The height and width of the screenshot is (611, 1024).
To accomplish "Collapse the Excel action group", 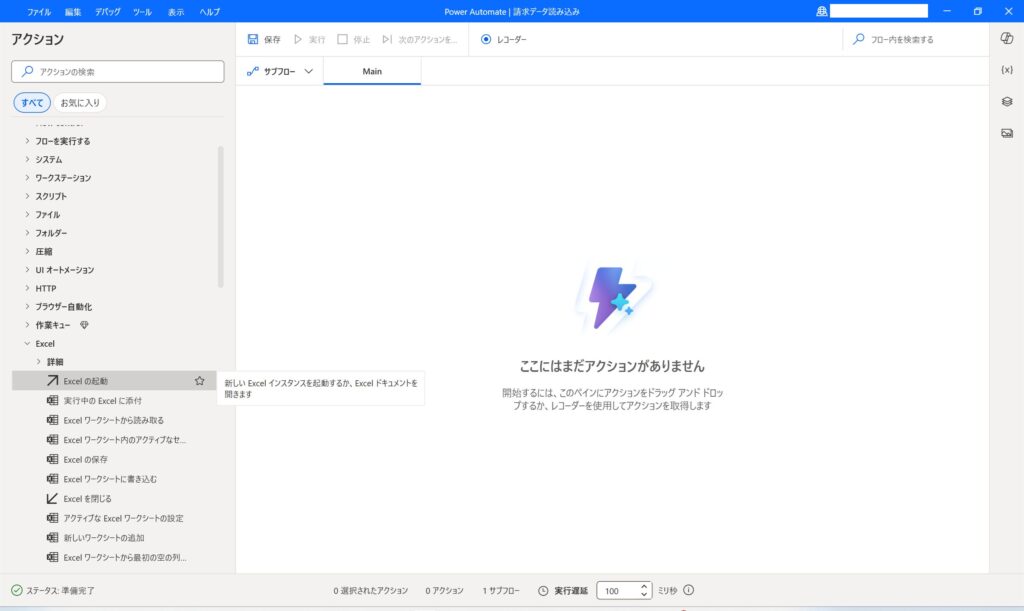I will [x=27, y=343].
